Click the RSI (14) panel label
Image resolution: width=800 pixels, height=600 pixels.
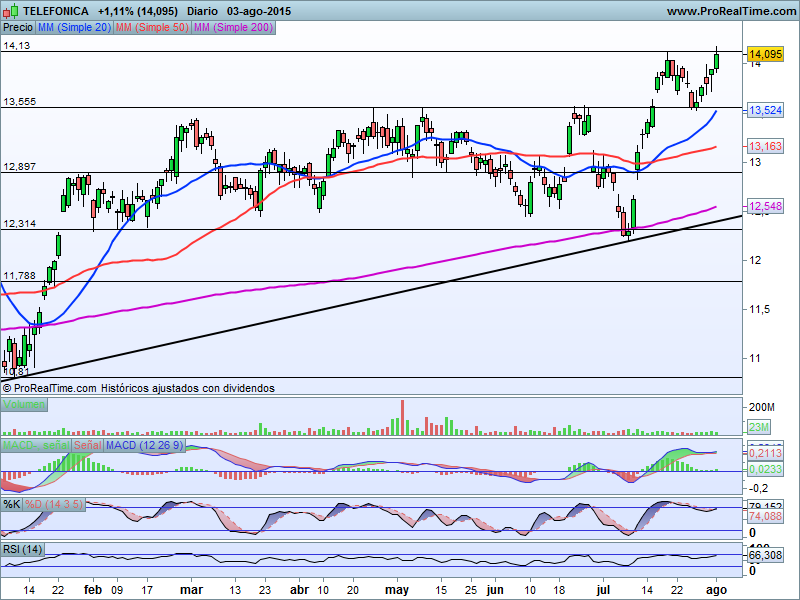point(23,549)
